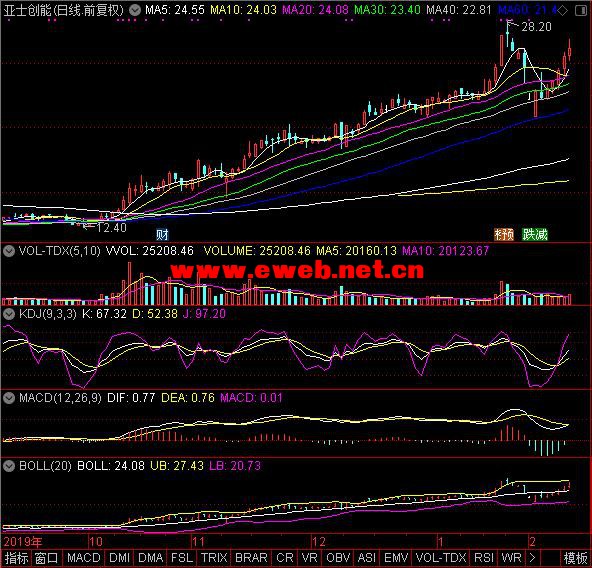Switch to DMI indicator tab
The width and height of the screenshot is (592, 568).
click(119, 558)
